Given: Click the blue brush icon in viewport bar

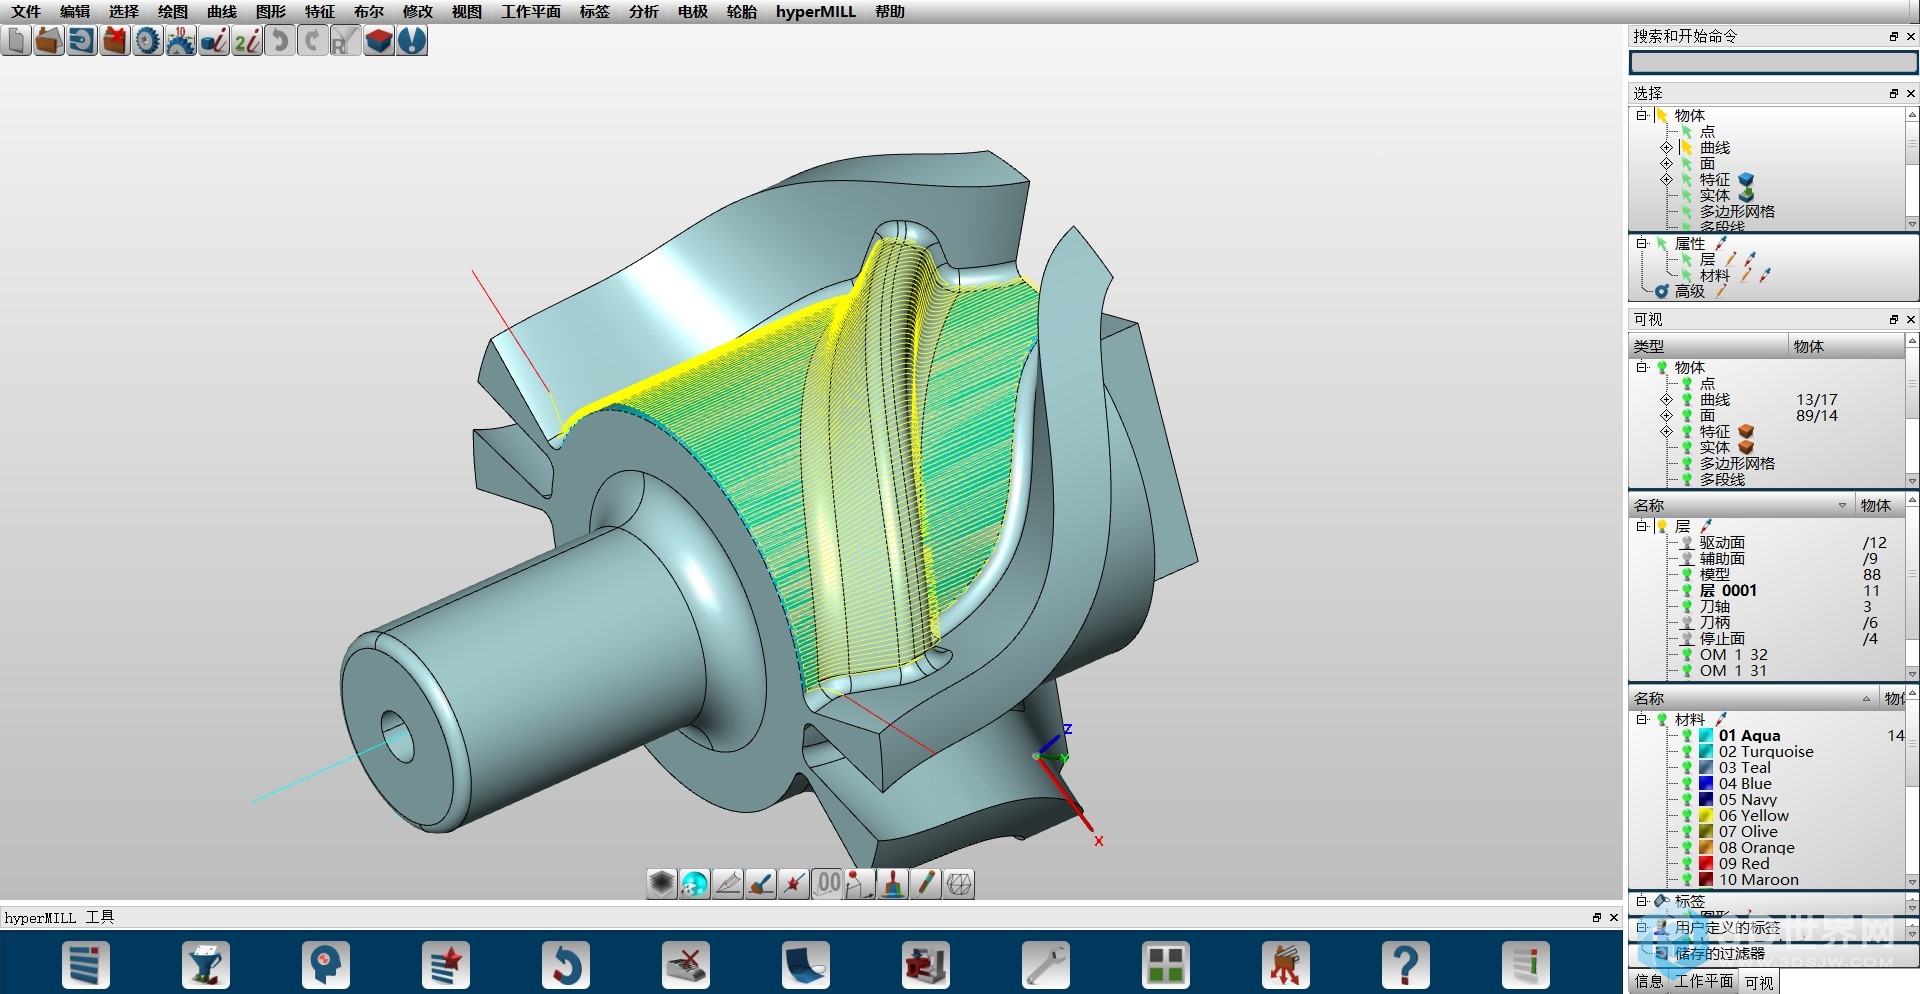Looking at the screenshot, I should pyautogui.click(x=760, y=884).
